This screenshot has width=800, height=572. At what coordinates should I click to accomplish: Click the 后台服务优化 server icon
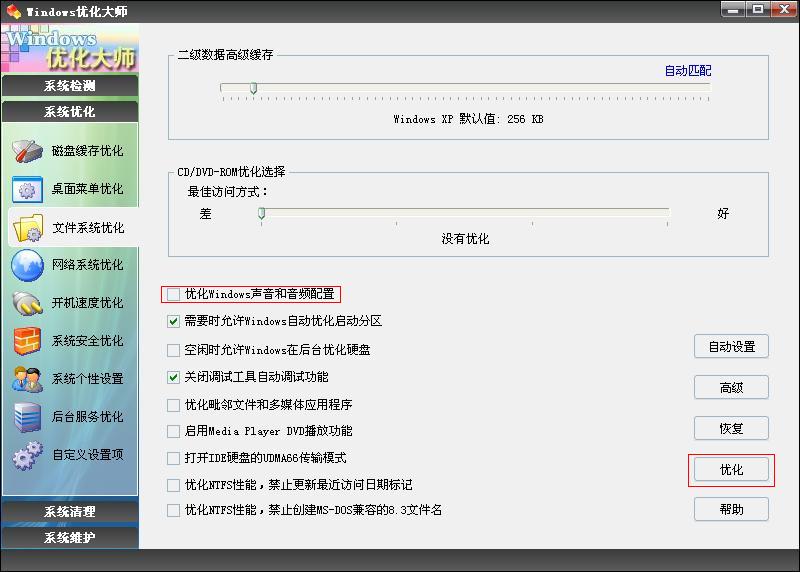[x=27, y=417]
